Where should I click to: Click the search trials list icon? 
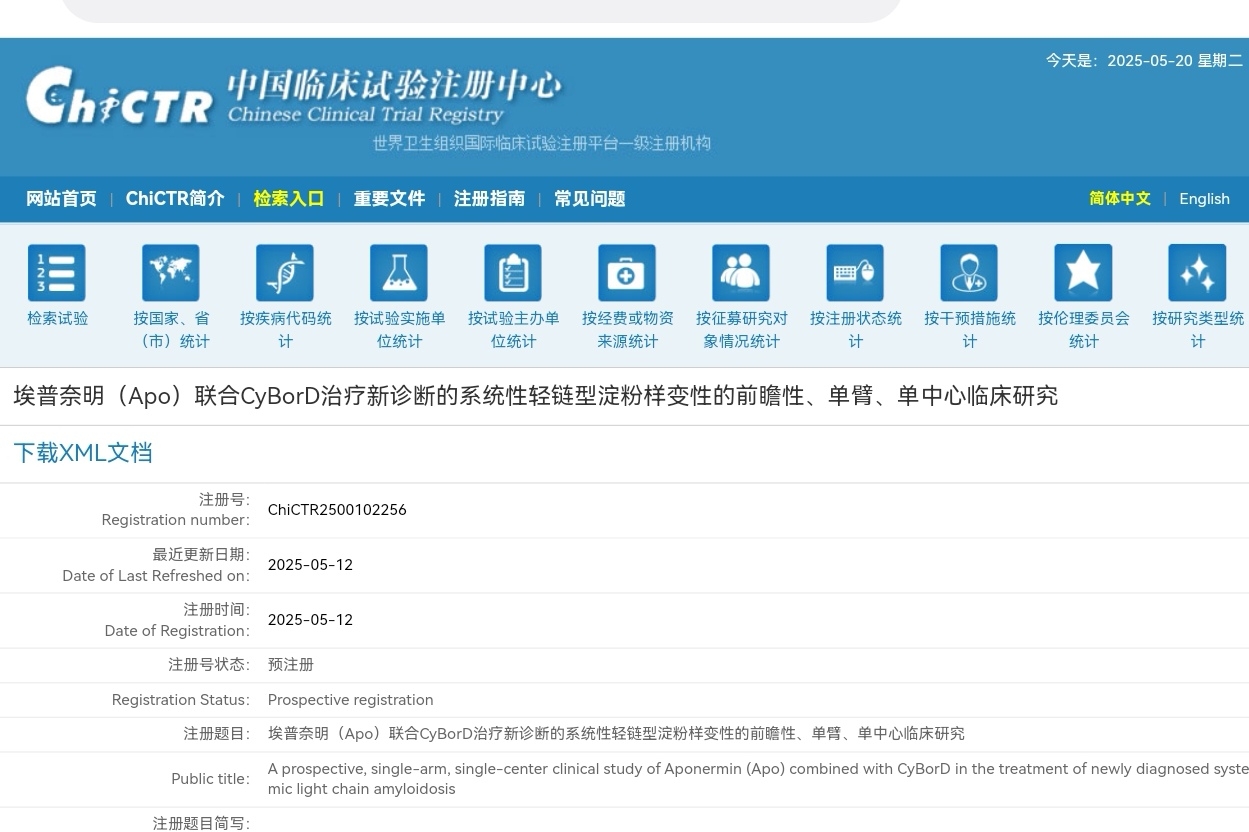pyautogui.click(x=56, y=272)
